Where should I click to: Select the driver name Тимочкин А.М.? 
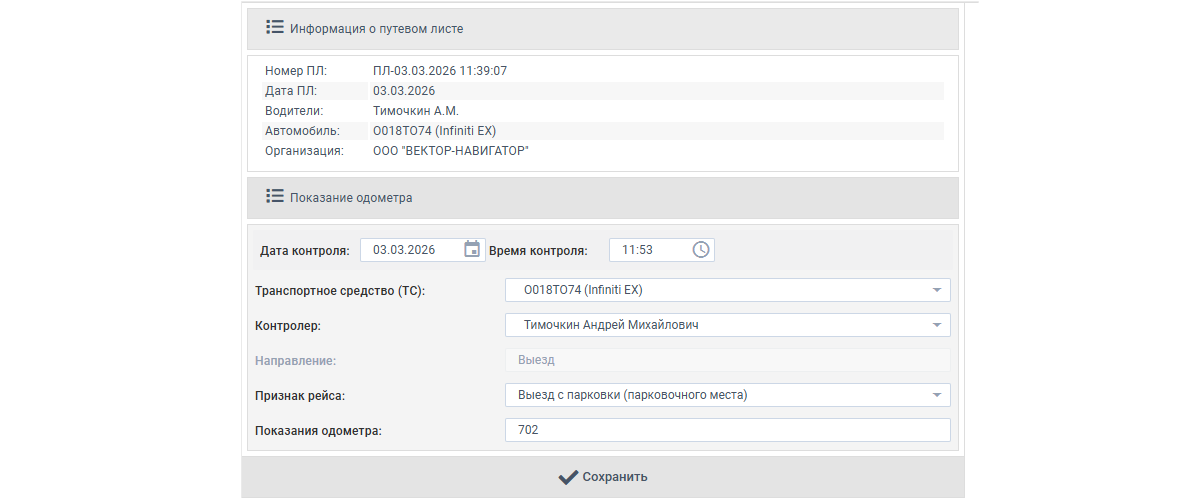coord(415,111)
